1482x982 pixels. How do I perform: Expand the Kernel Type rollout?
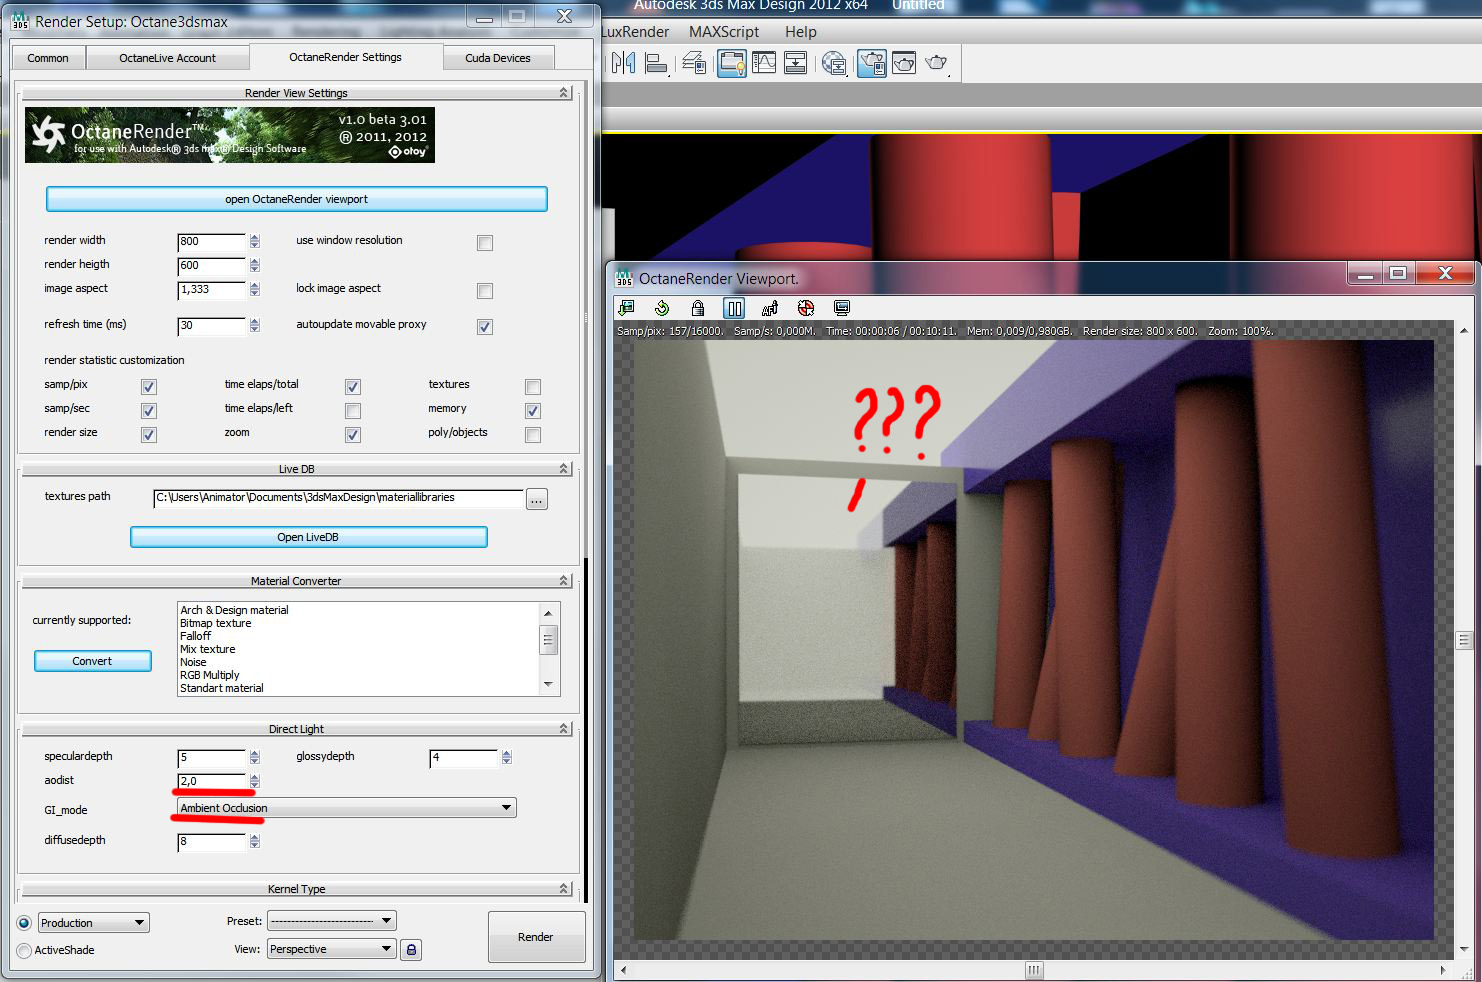pyautogui.click(x=296, y=889)
